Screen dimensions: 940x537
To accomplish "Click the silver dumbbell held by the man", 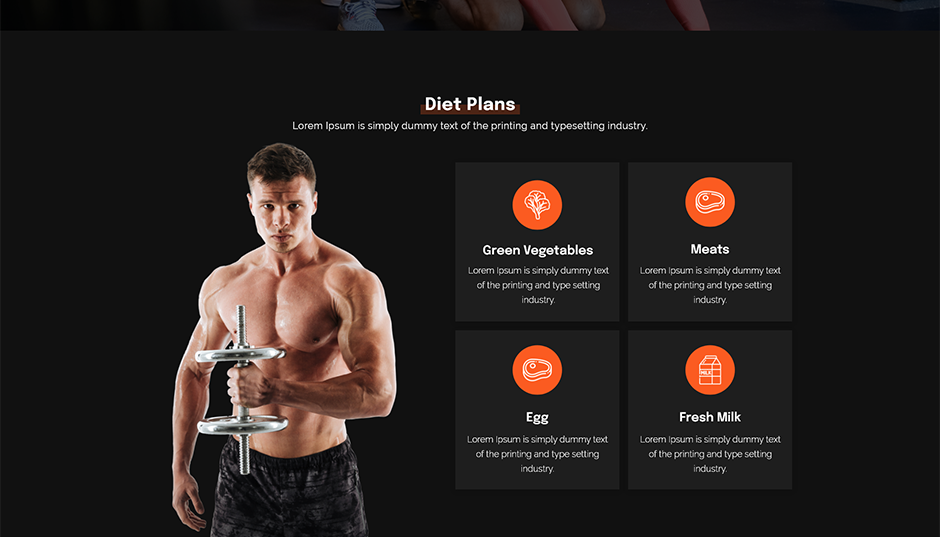I will click(242, 390).
